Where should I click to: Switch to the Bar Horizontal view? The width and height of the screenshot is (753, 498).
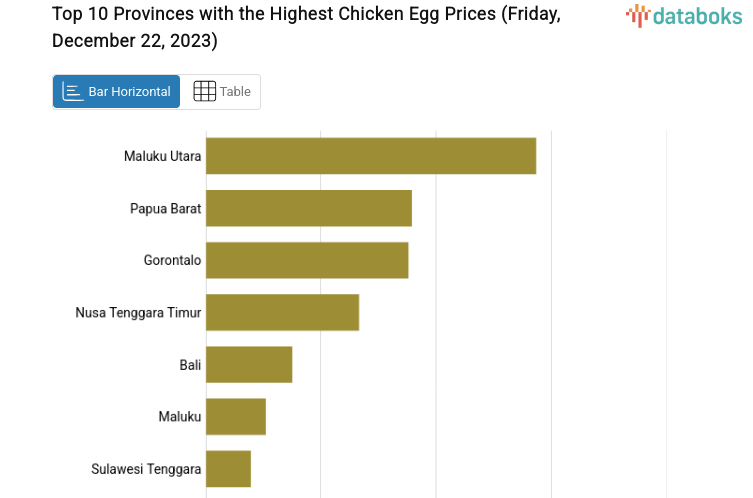pyautogui.click(x=116, y=91)
